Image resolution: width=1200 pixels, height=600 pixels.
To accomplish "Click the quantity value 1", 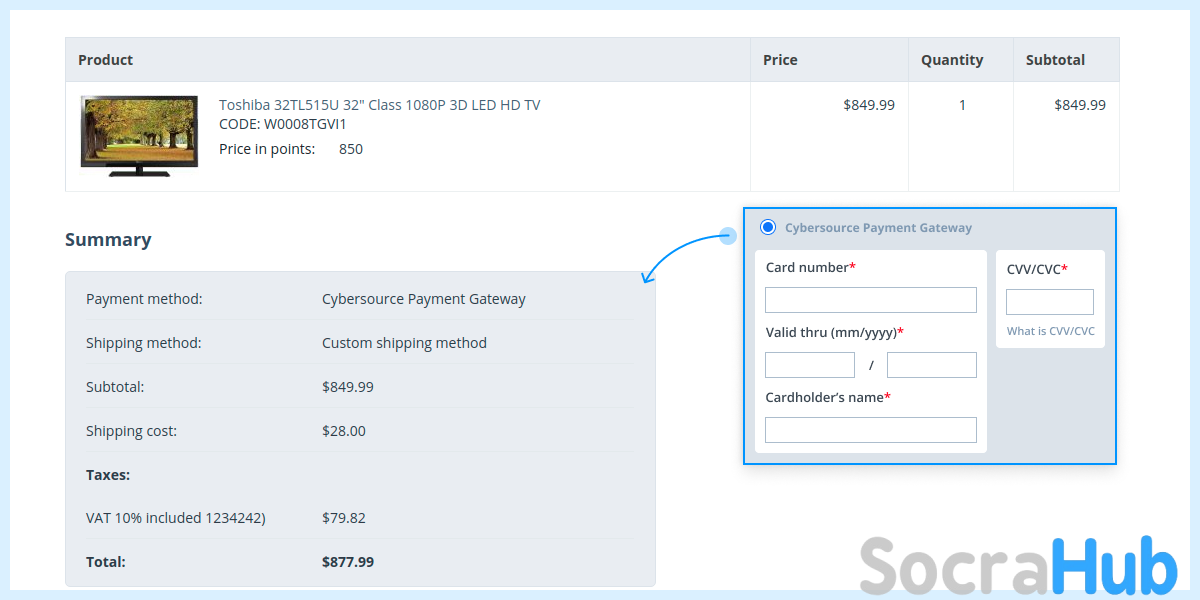I will point(962,105).
